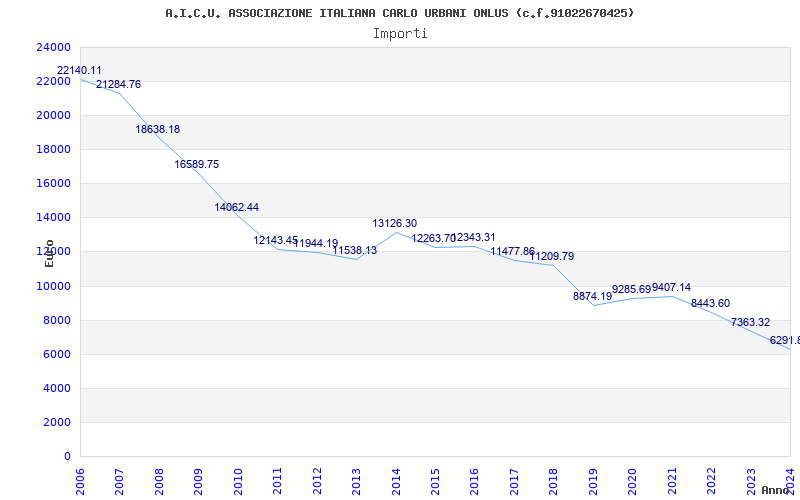The image size is (800, 500).
Task: Click the data label 8874.19
Action: point(592,296)
